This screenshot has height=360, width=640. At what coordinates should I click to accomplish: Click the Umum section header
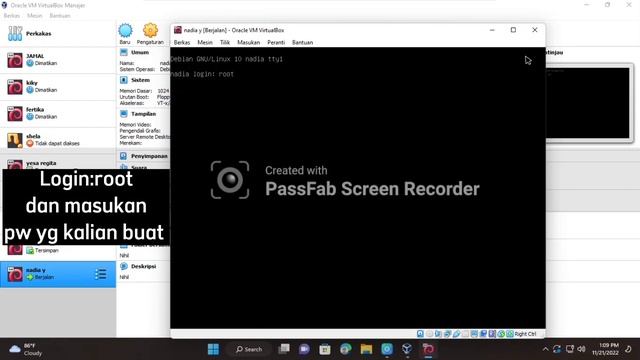140,52
